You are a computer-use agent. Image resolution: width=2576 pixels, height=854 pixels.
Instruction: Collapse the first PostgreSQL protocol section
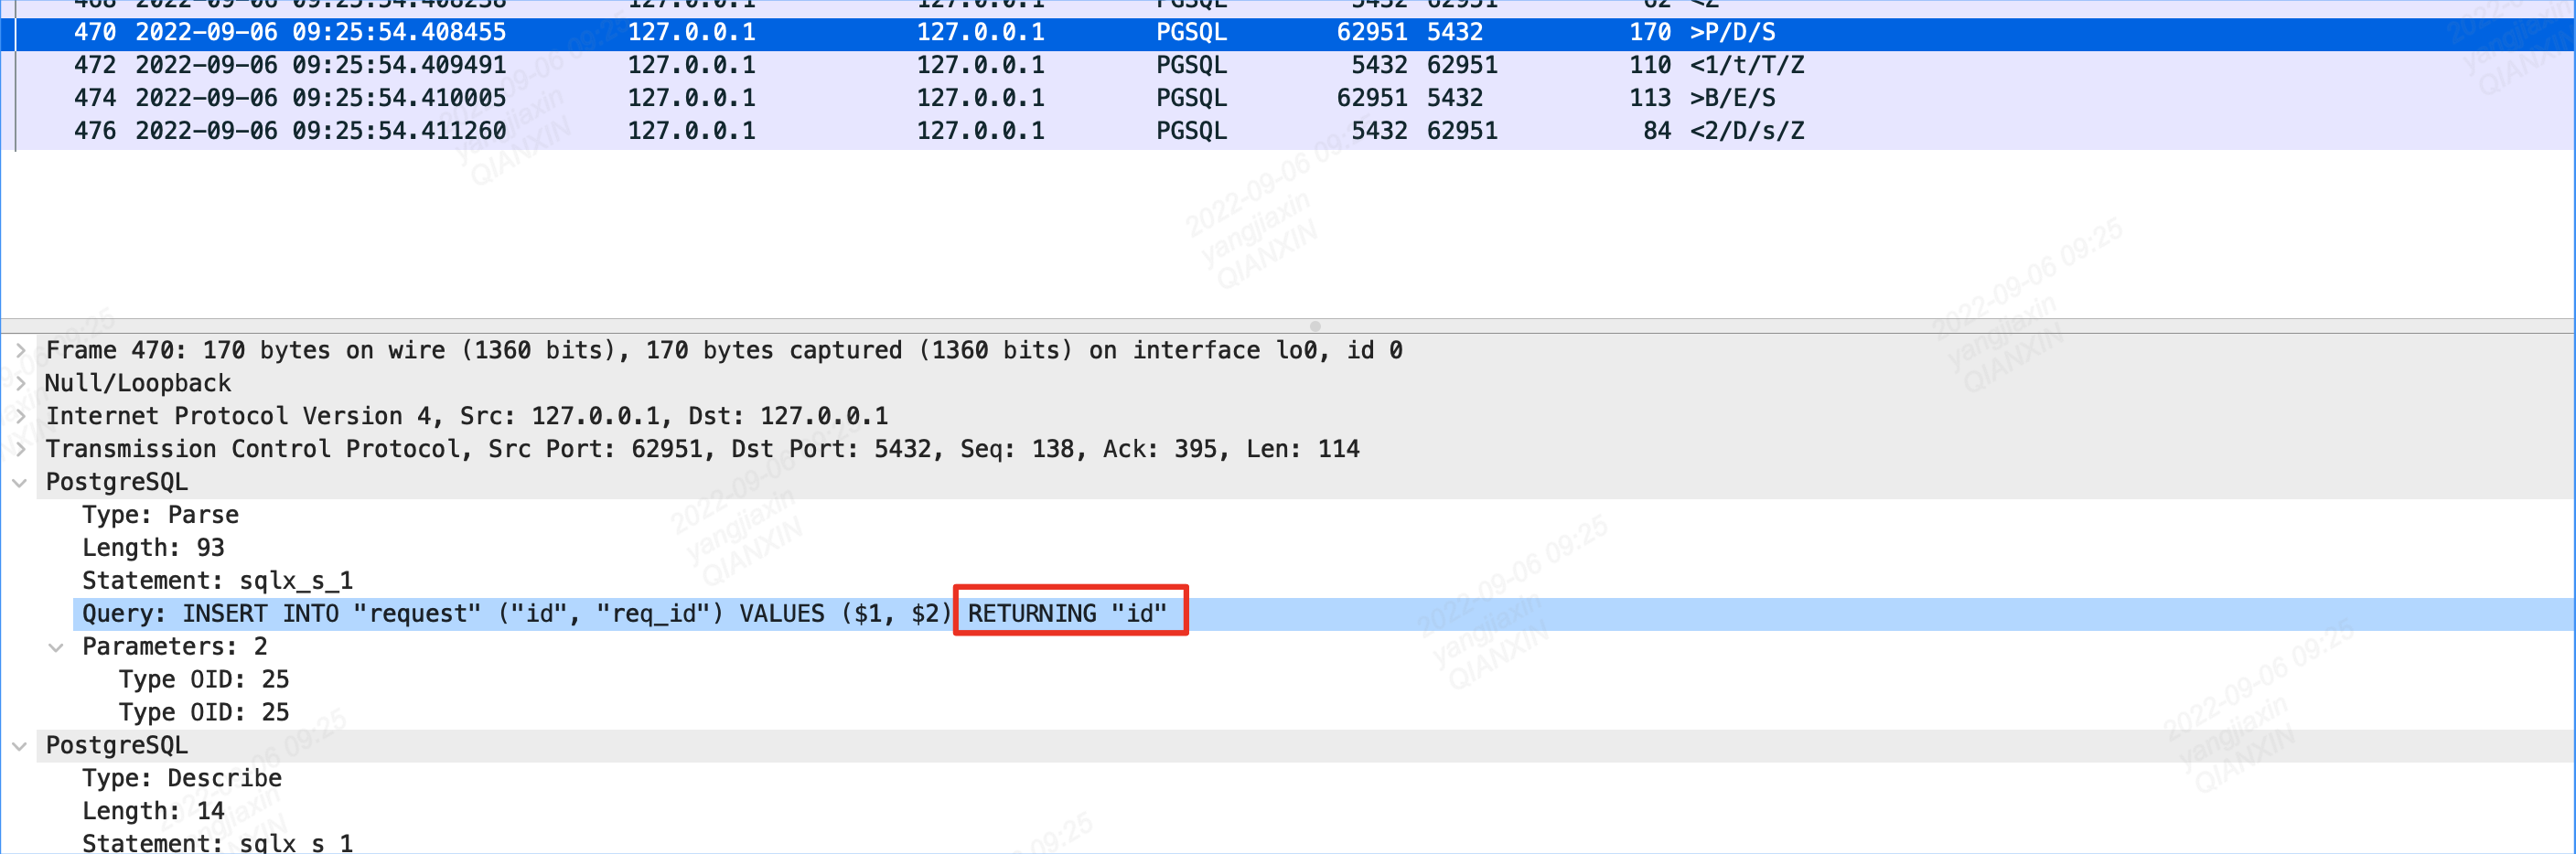pyautogui.click(x=21, y=482)
